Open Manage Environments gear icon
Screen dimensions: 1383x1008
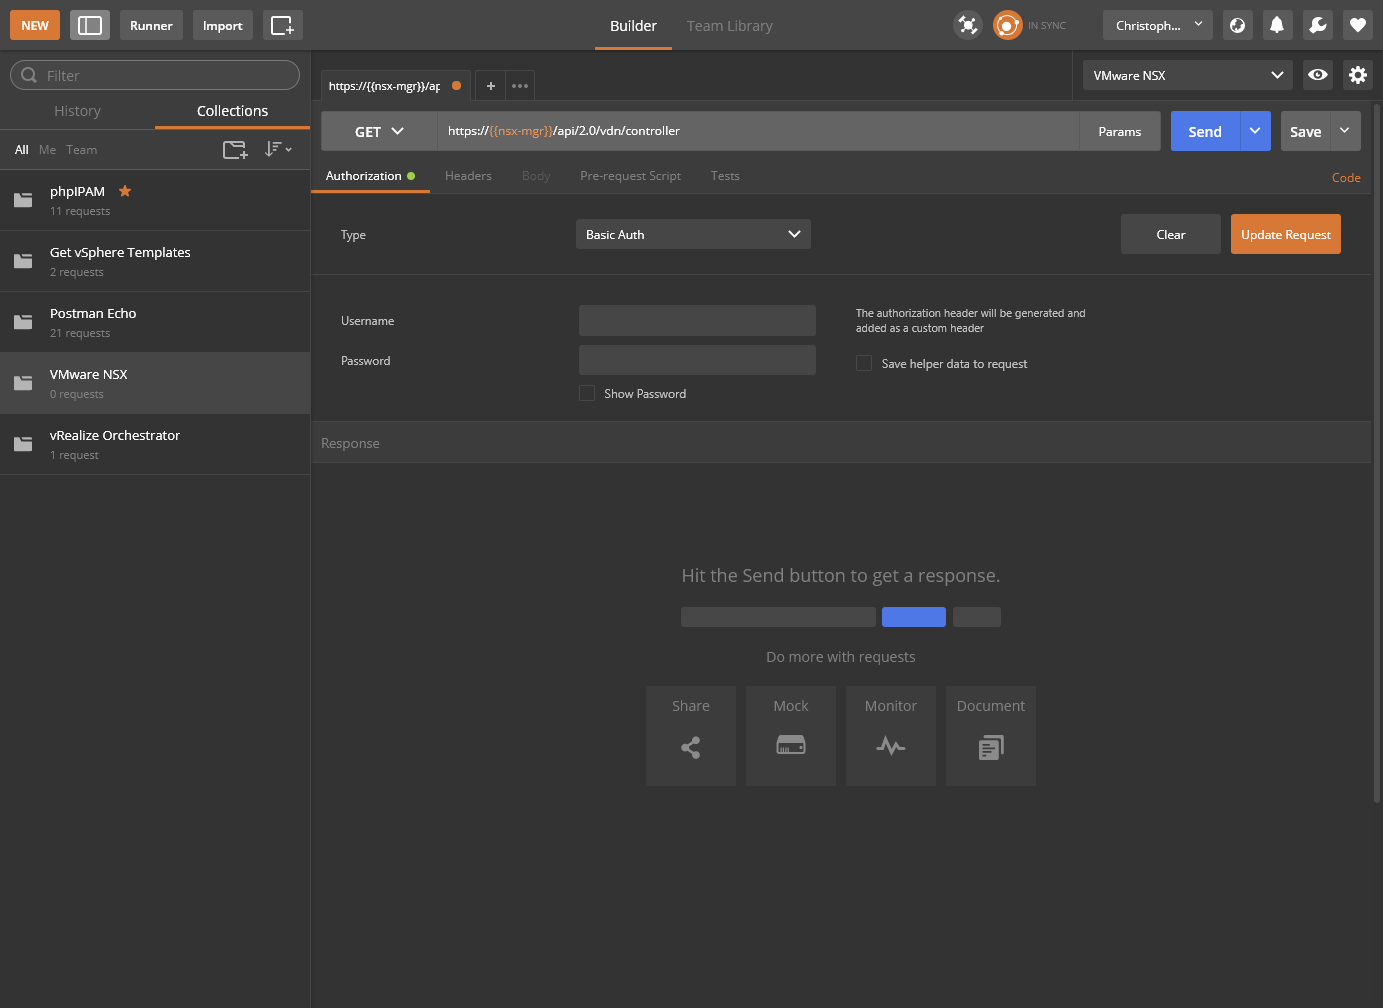1357,75
